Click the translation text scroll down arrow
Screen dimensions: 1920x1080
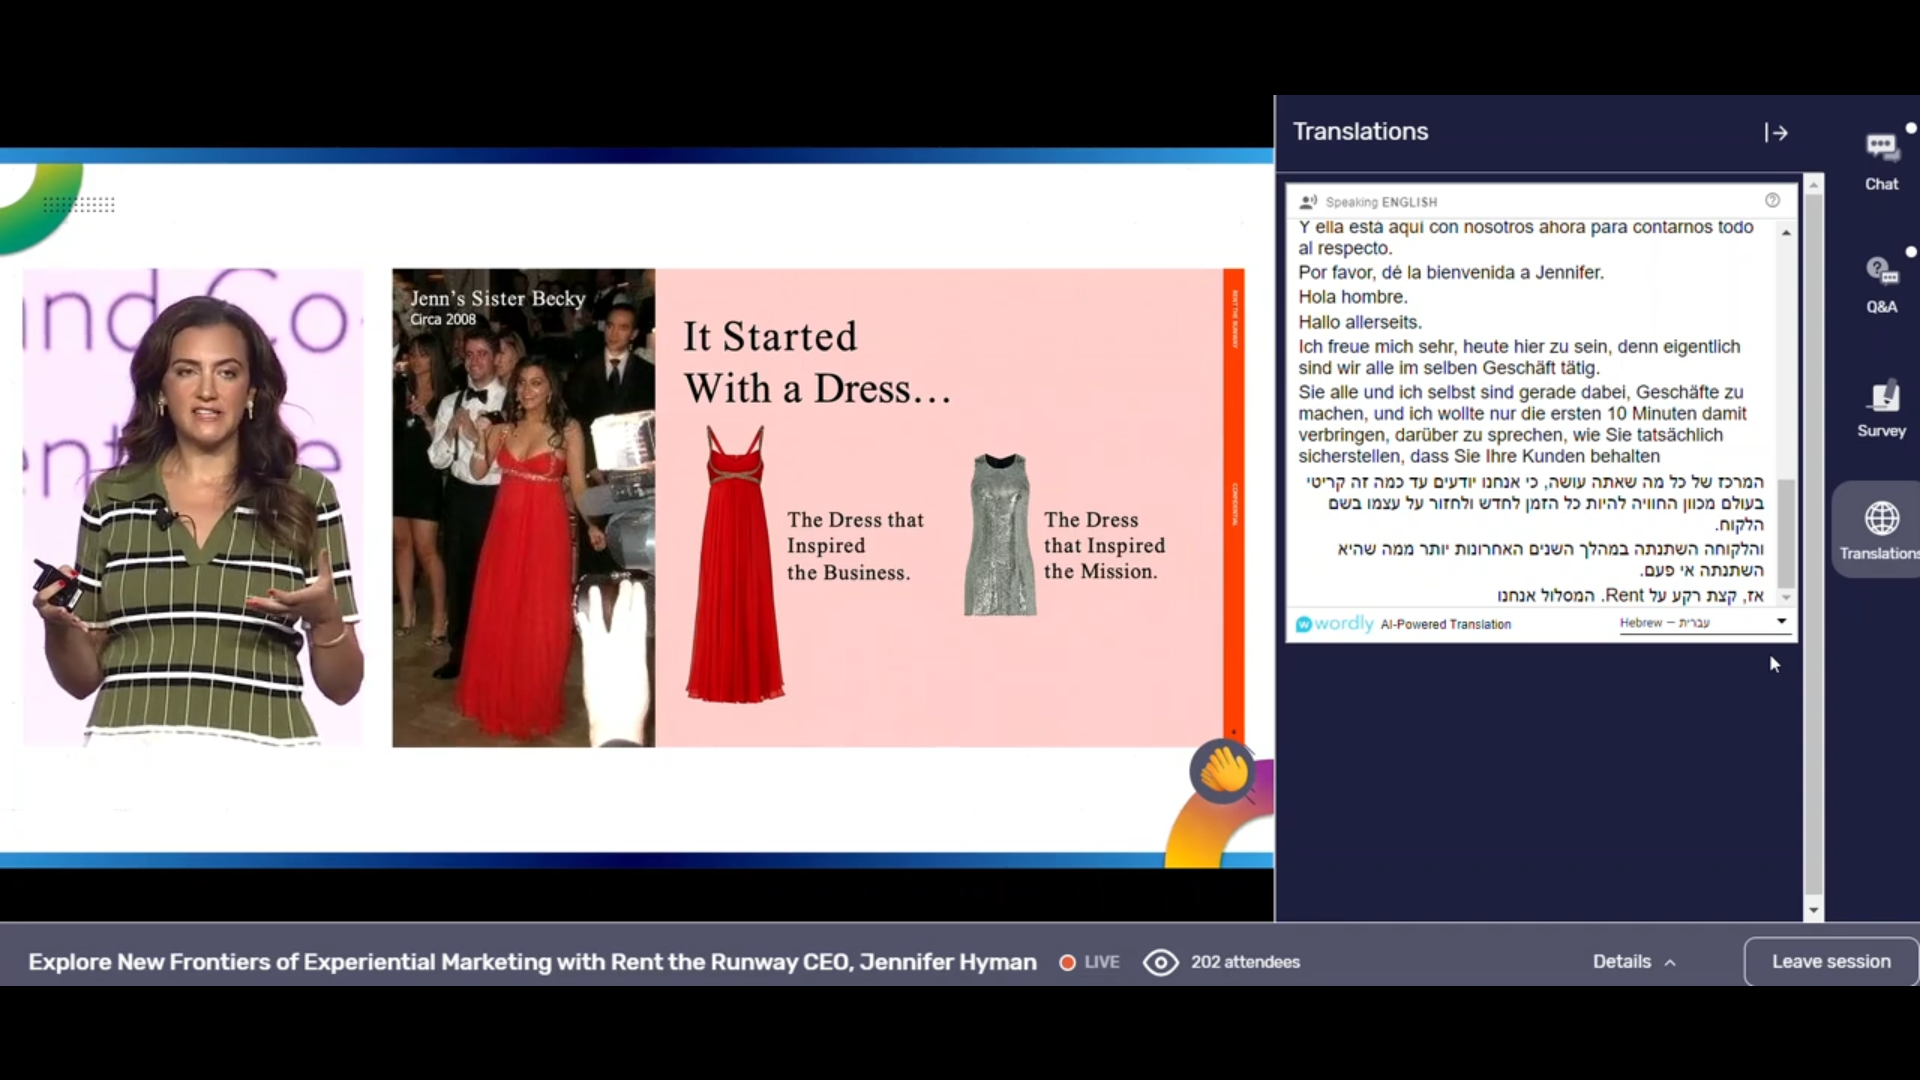(x=1786, y=597)
